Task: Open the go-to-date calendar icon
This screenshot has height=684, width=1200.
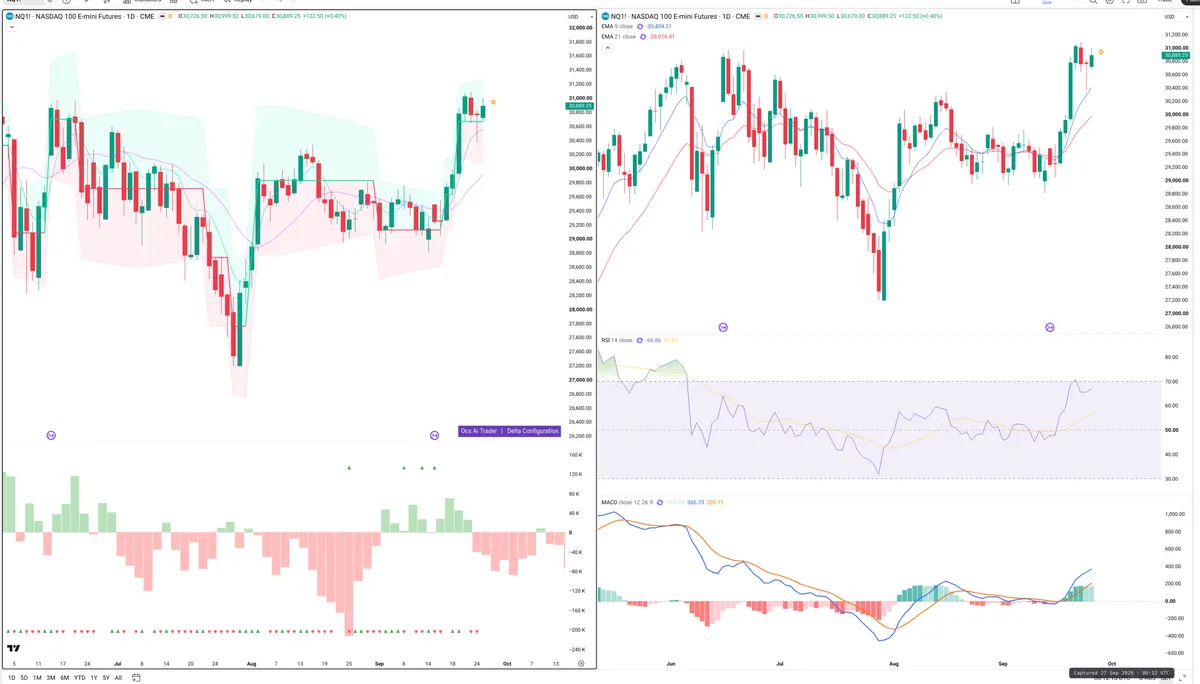Action: [137, 678]
